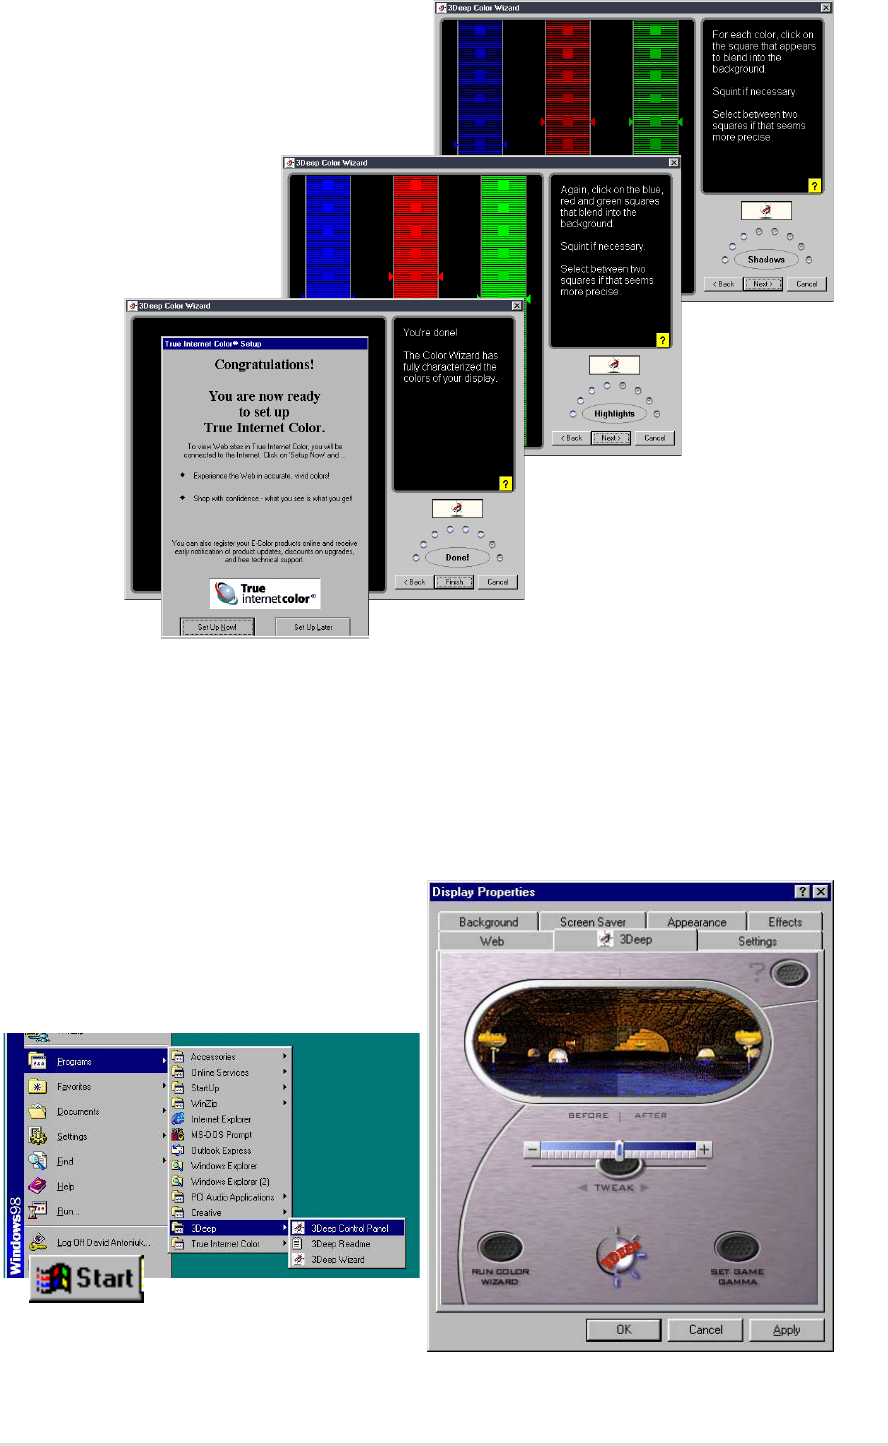Click OK in Display Properties
The image size is (888, 1446).
[x=624, y=1330]
